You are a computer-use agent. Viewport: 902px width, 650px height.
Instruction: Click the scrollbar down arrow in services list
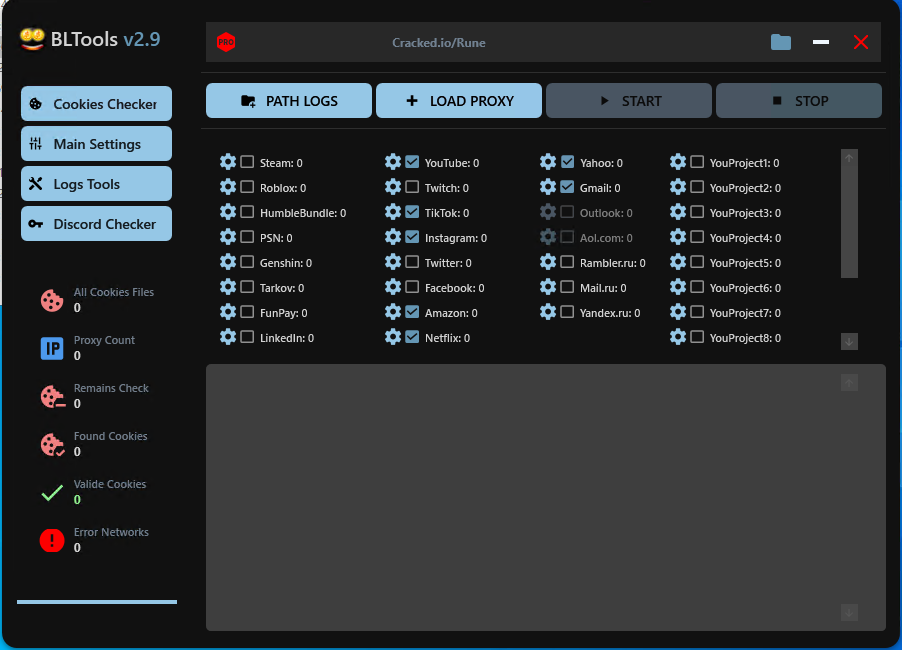pyautogui.click(x=848, y=341)
